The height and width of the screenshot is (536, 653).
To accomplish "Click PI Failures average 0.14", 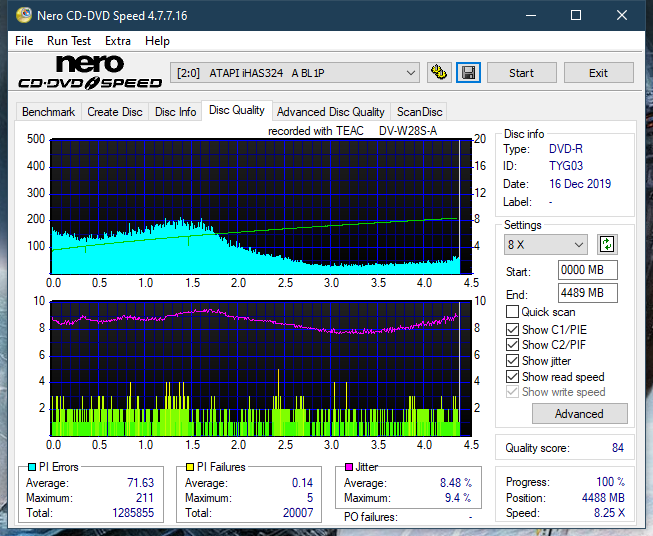I will pos(302,483).
